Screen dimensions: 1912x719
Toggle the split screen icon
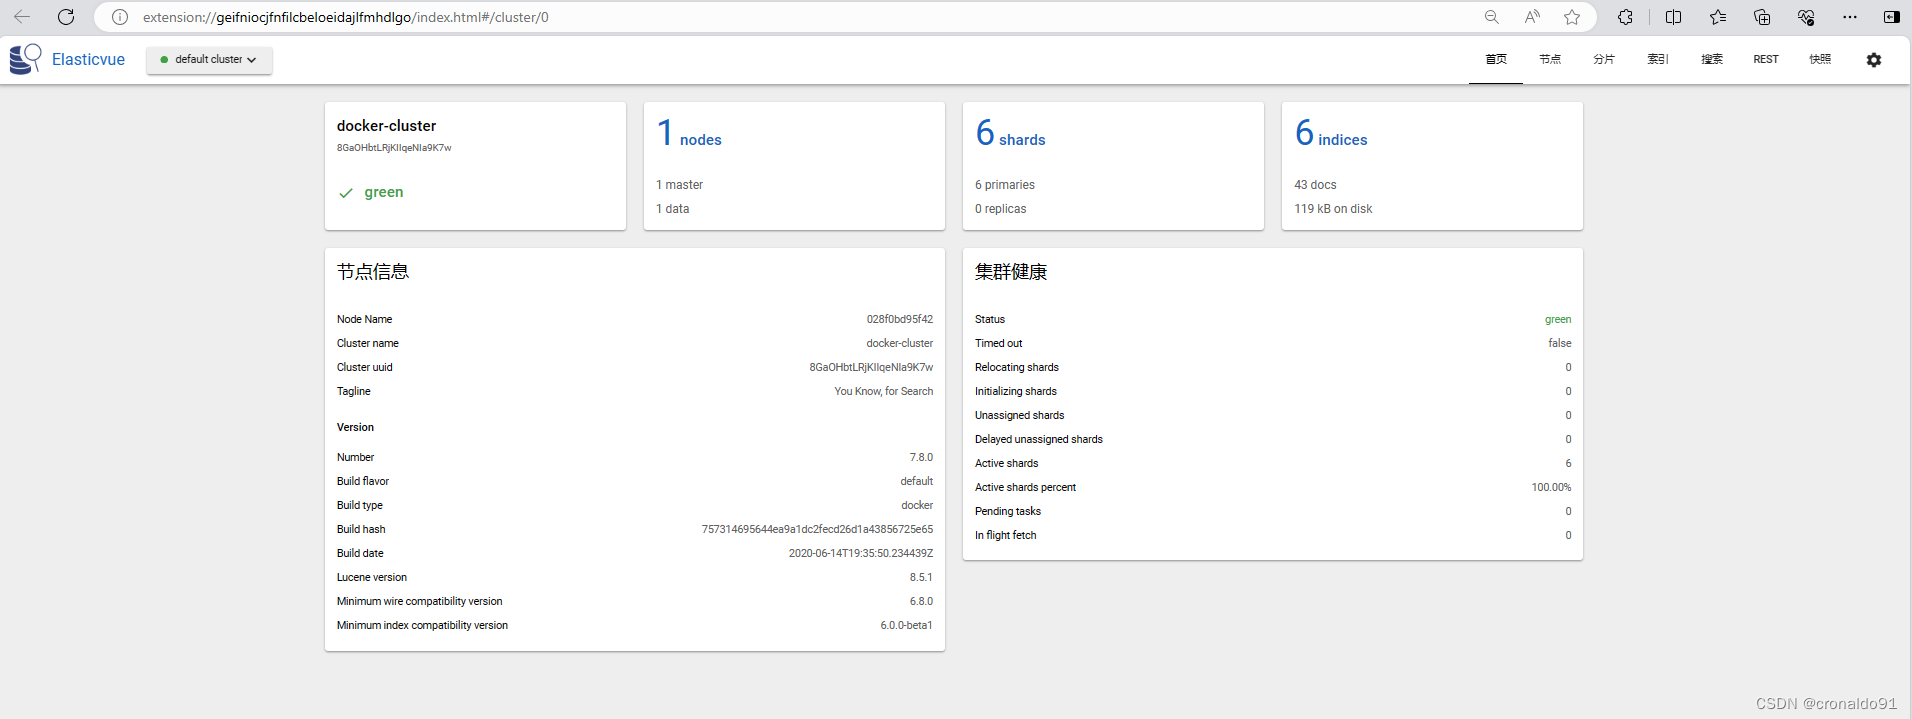pos(1673,17)
